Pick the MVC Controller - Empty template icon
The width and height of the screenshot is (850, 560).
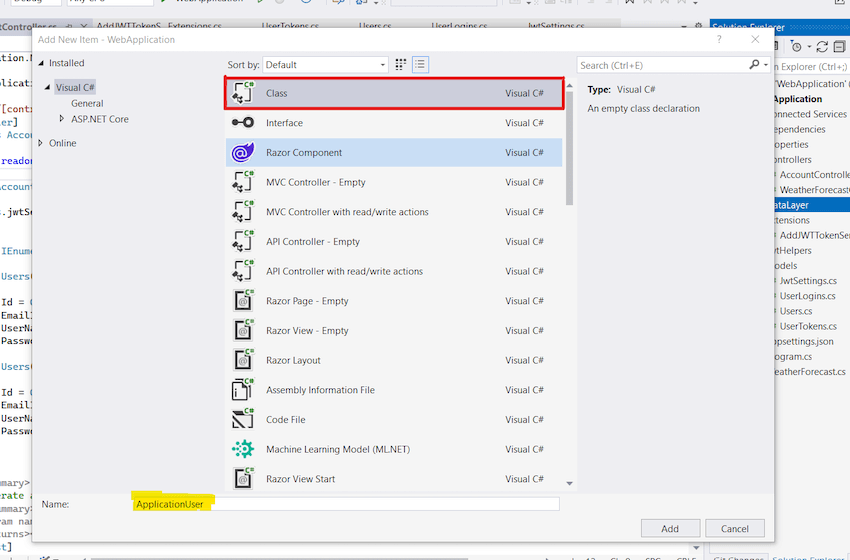coord(243,182)
